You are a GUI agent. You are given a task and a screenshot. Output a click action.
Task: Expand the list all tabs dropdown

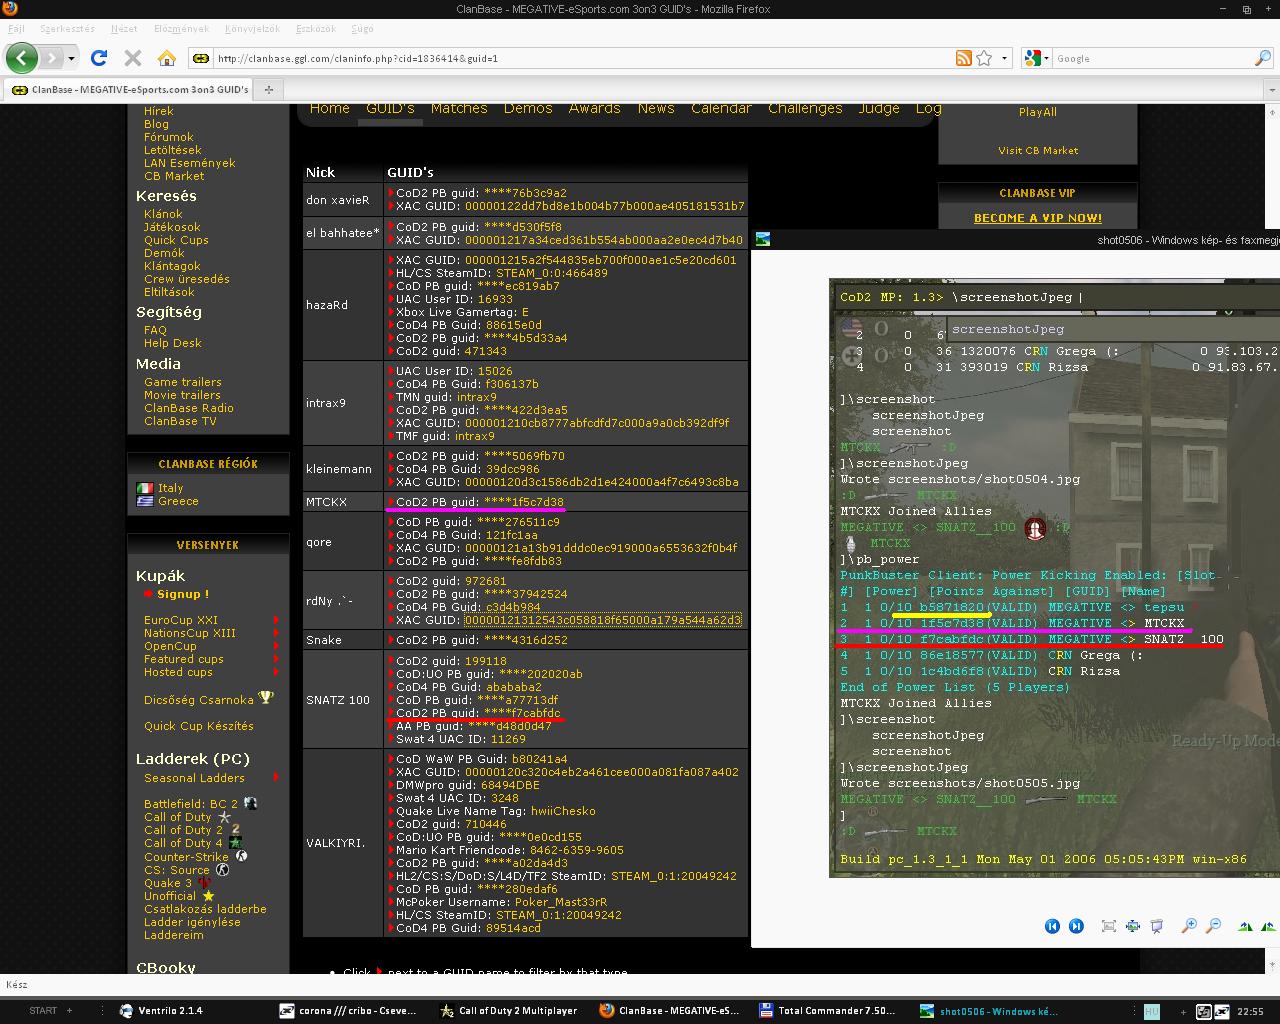[x=1271, y=89]
